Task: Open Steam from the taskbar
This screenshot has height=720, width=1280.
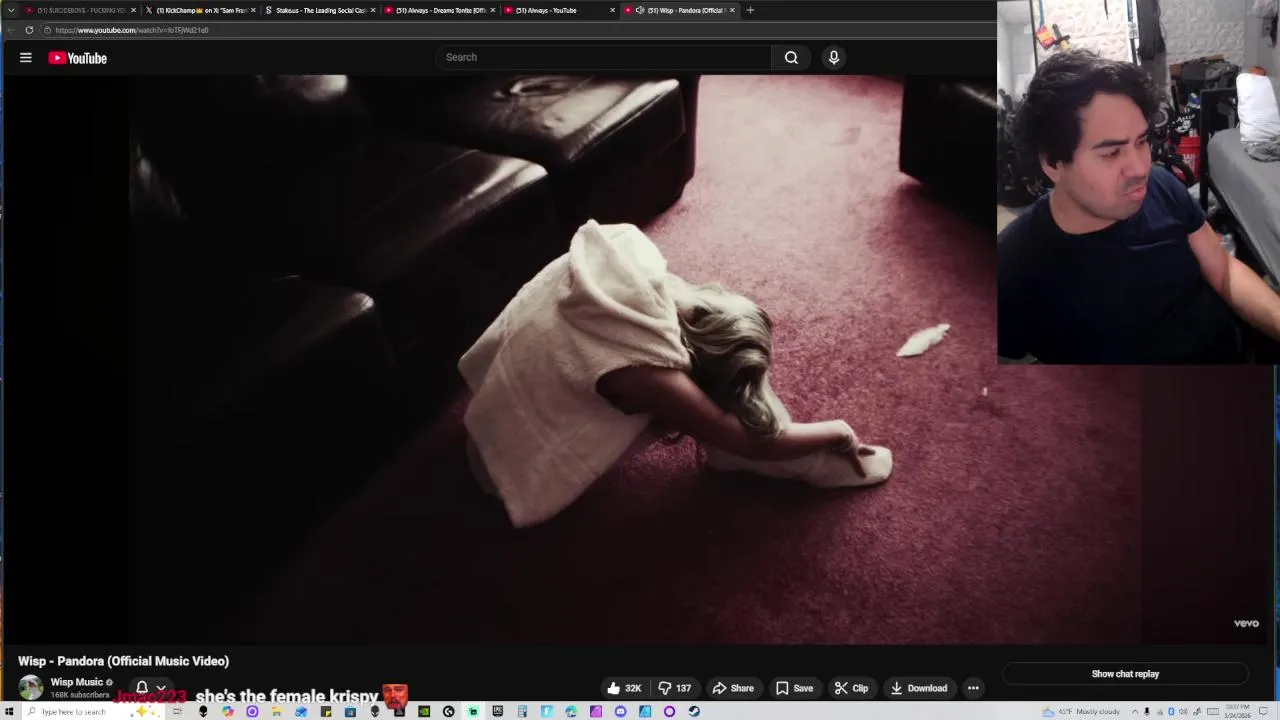Action: (x=694, y=711)
